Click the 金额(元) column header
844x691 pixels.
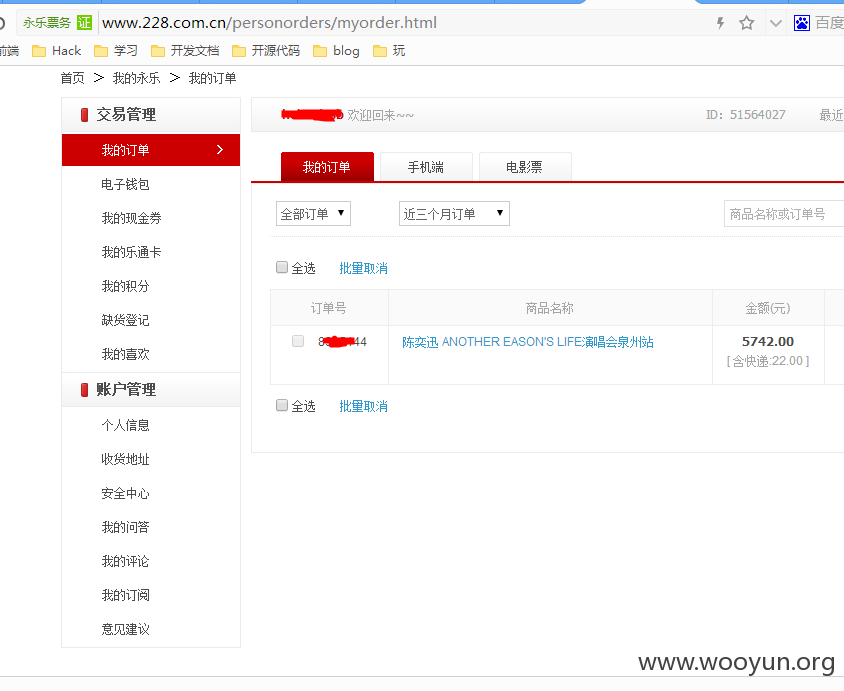pos(768,308)
